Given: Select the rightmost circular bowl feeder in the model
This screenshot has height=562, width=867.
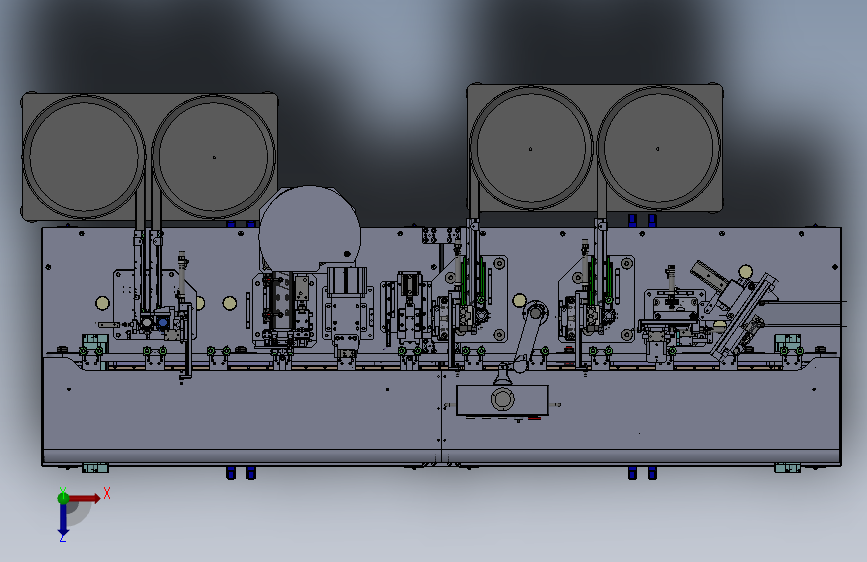Looking at the screenshot, I should tap(659, 148).
